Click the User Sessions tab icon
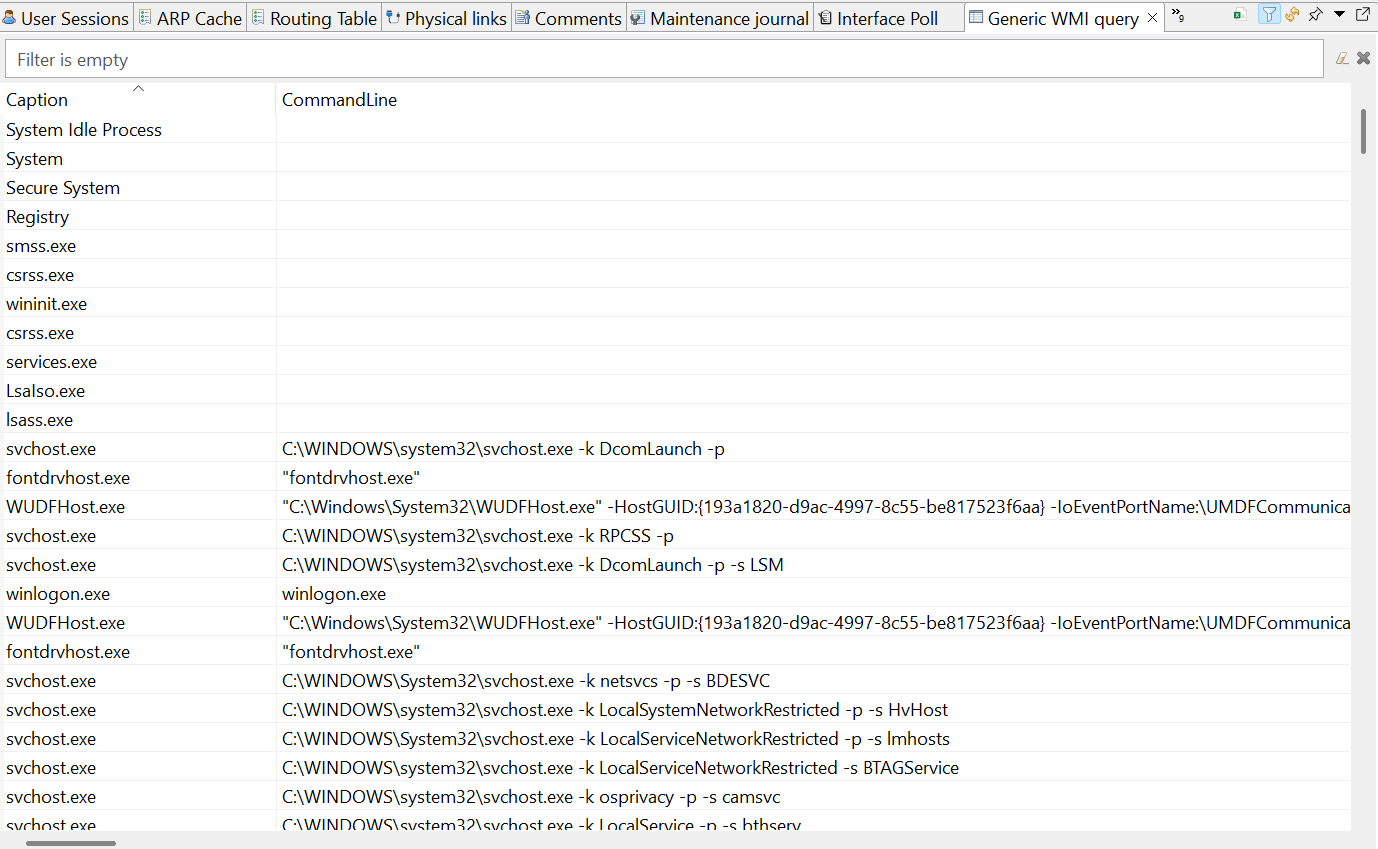The width and height of the screenshot is (1378, 849). 10,17
